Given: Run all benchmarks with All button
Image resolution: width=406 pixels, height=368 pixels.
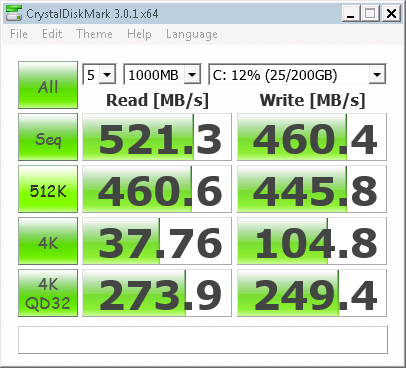Looking at the screenshot, I should [48, 85].
